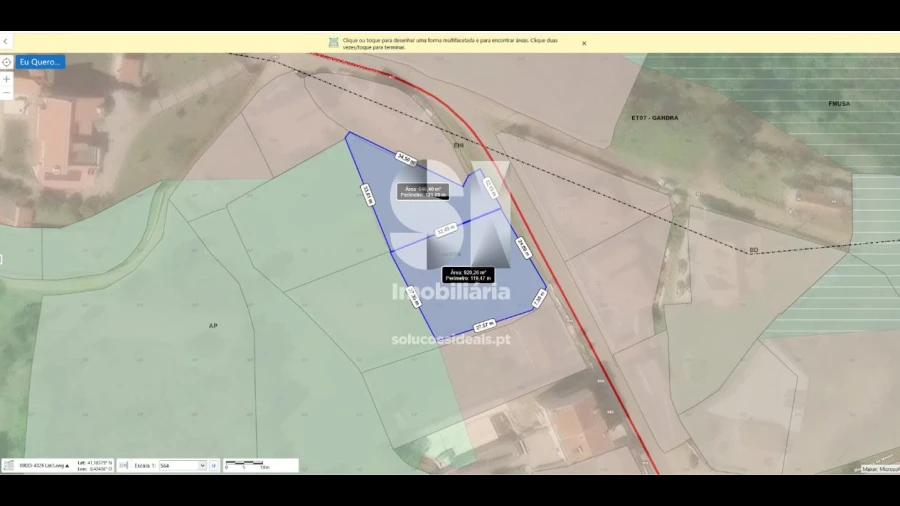Click the locate-me crosshair icon

point(7,62)
